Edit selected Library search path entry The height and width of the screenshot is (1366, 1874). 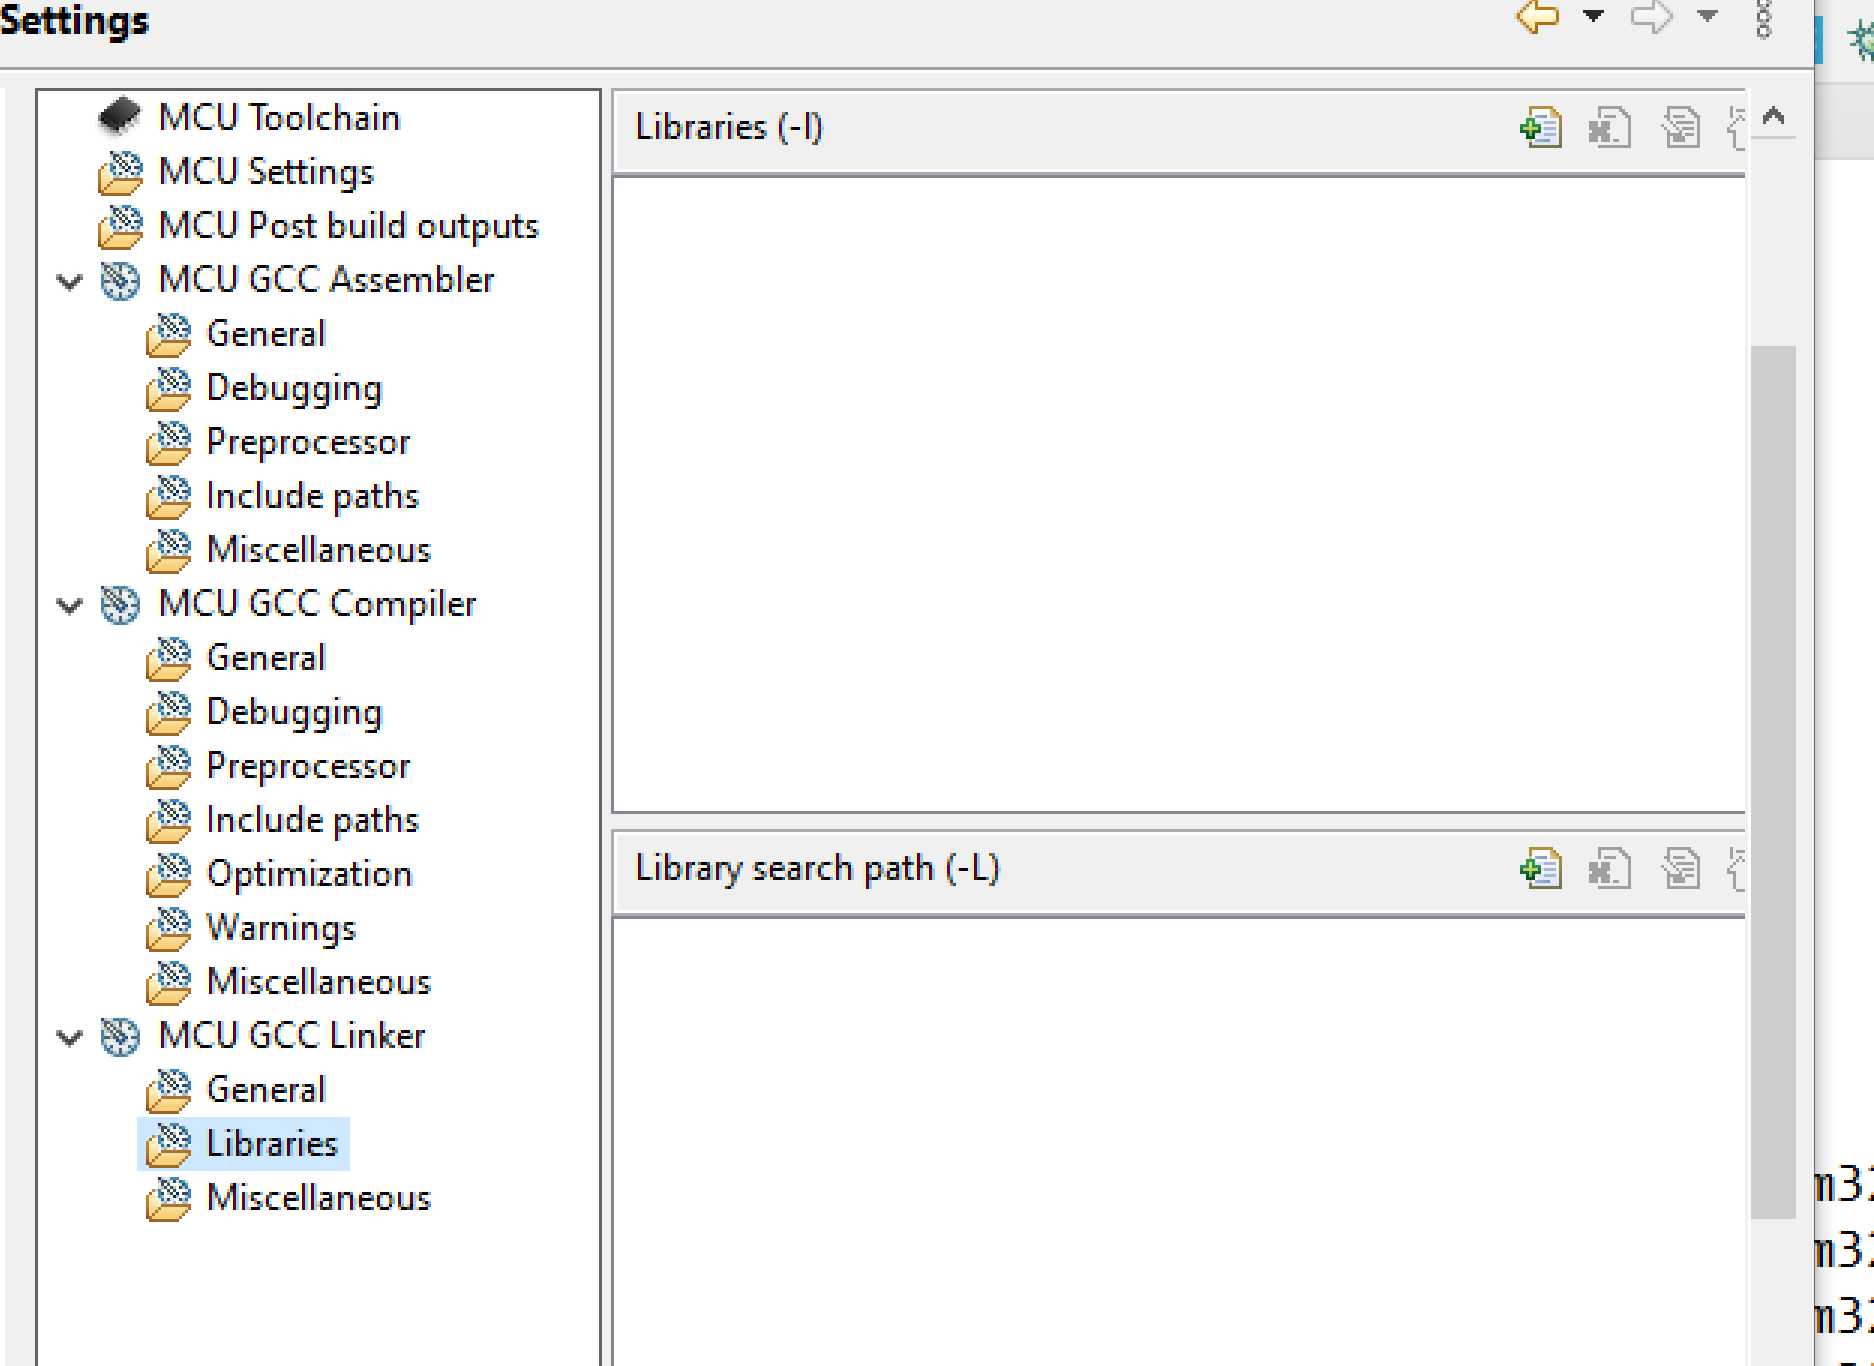click(1680, 869)
